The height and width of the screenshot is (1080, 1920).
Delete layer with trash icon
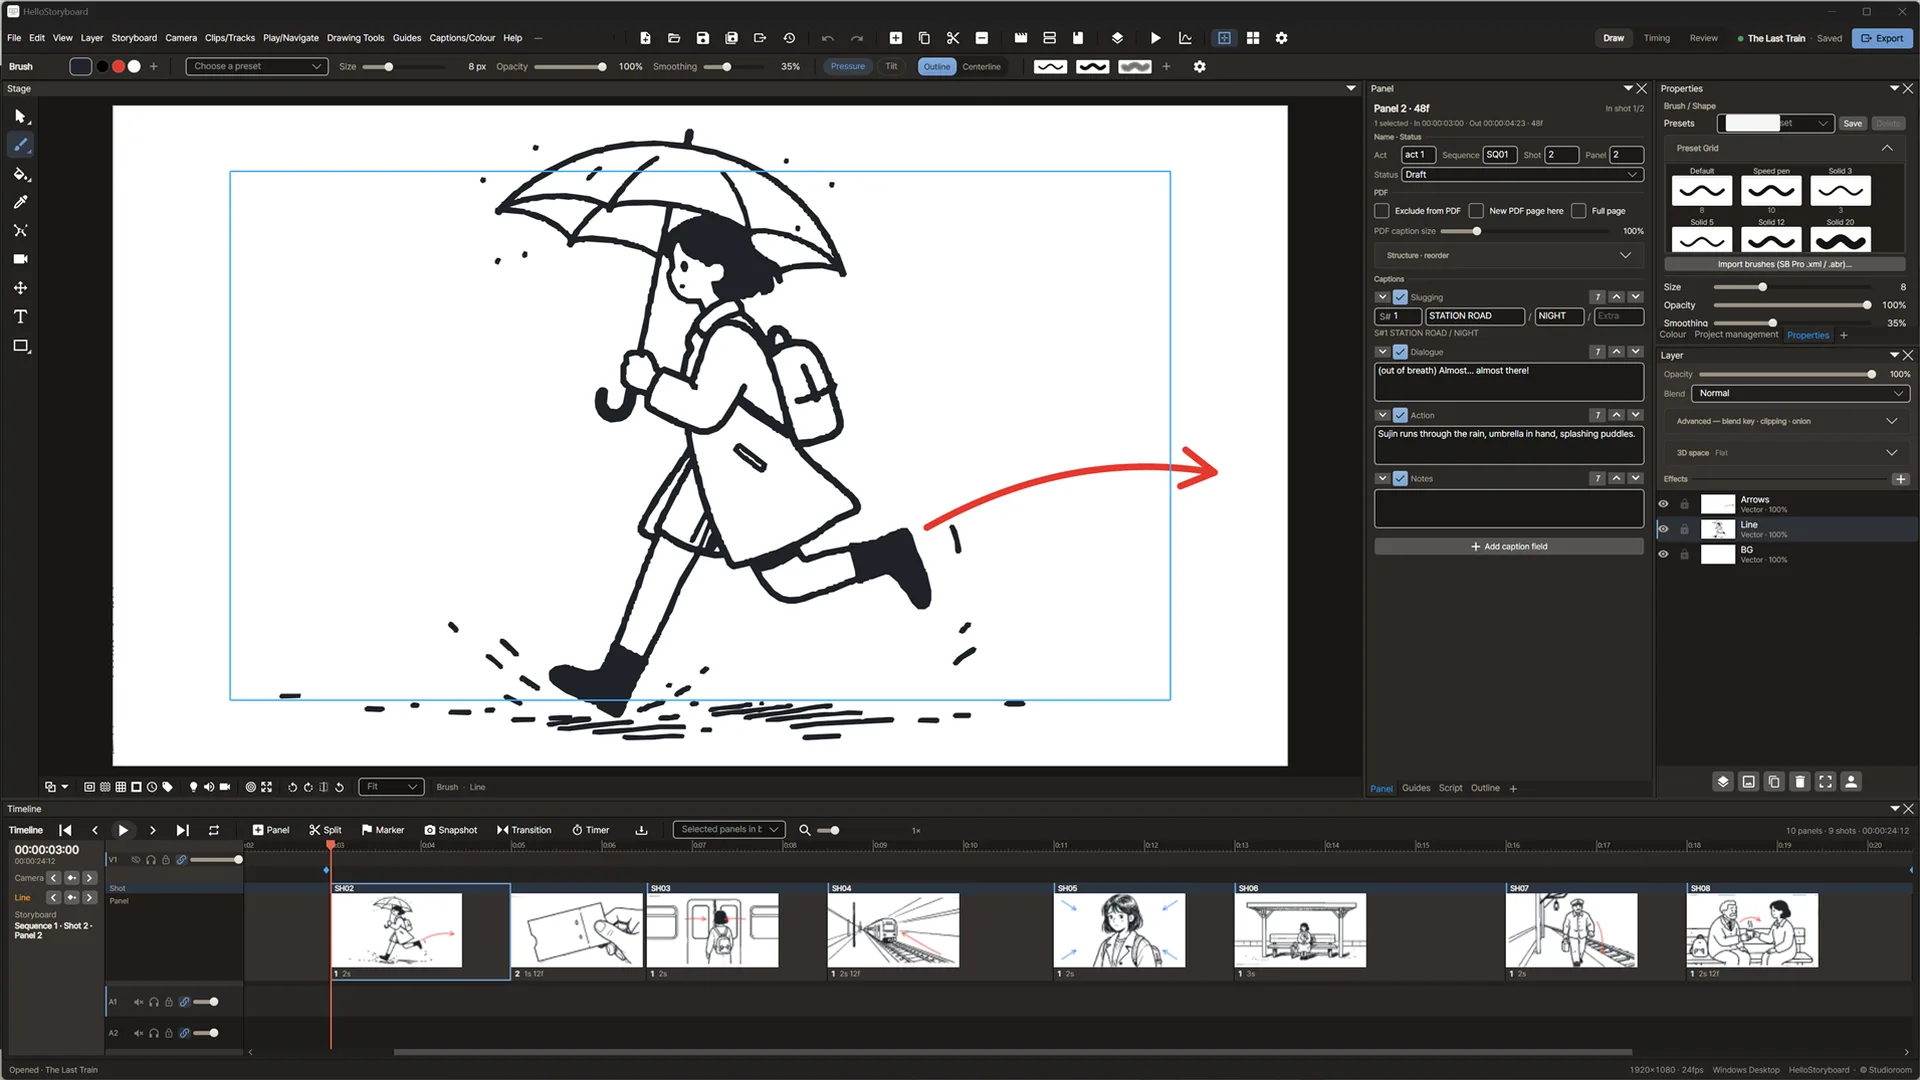tap(1800, 782)
